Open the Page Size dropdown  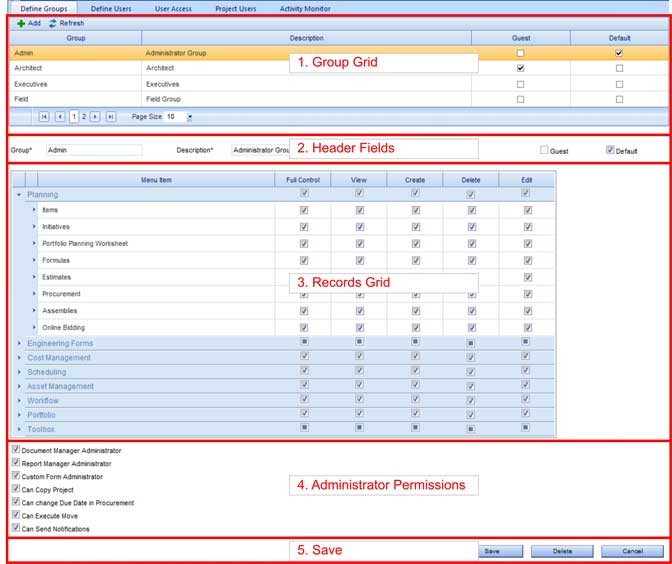point(190,117)
